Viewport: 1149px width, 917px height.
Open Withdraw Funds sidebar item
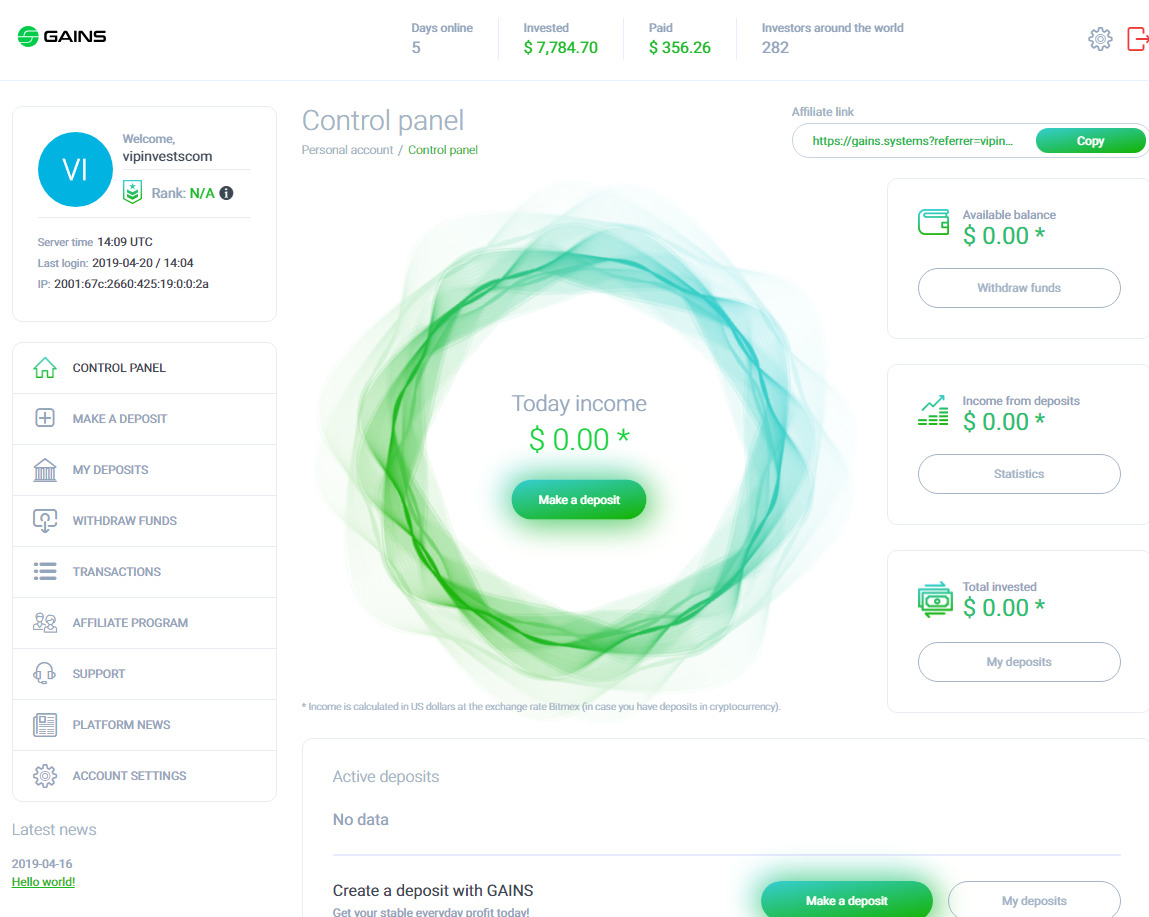(124, 521)
